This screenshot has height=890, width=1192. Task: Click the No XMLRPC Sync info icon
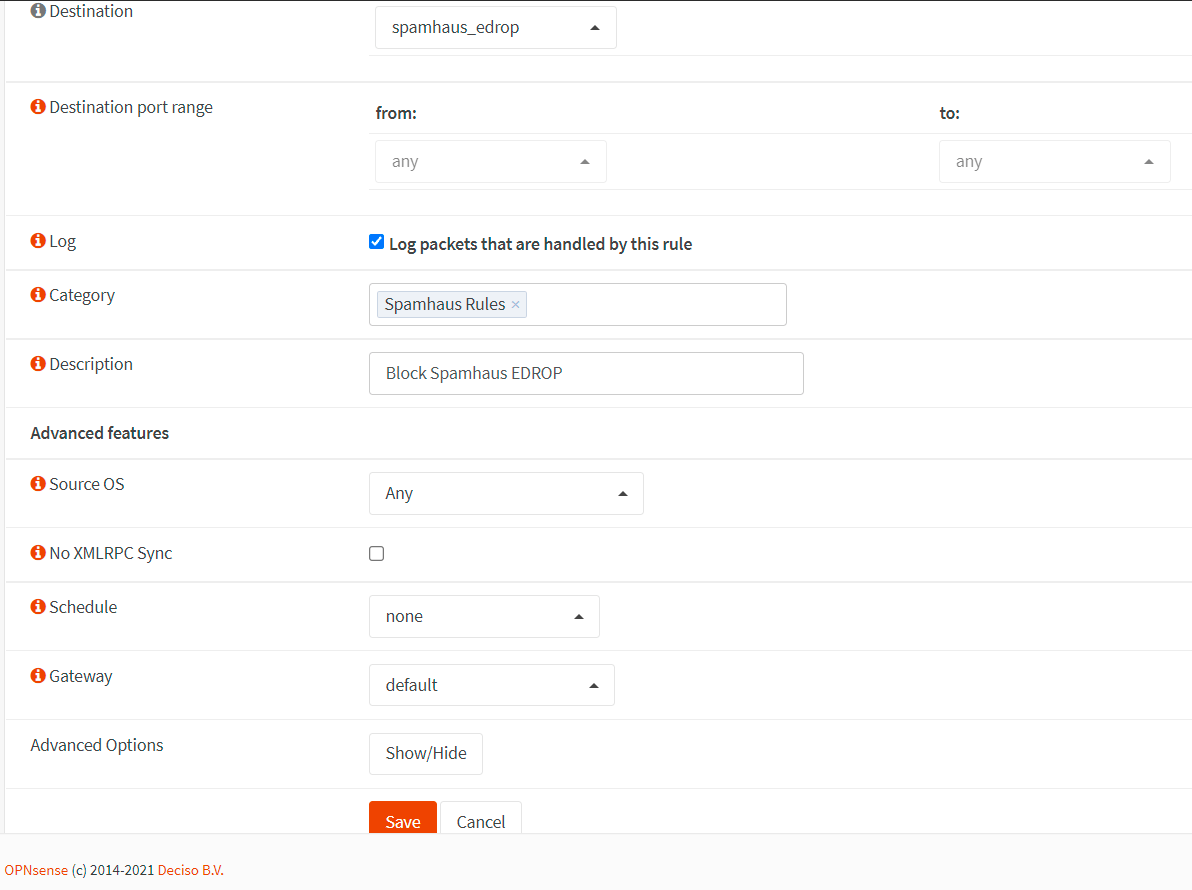[x=38, y=553]
